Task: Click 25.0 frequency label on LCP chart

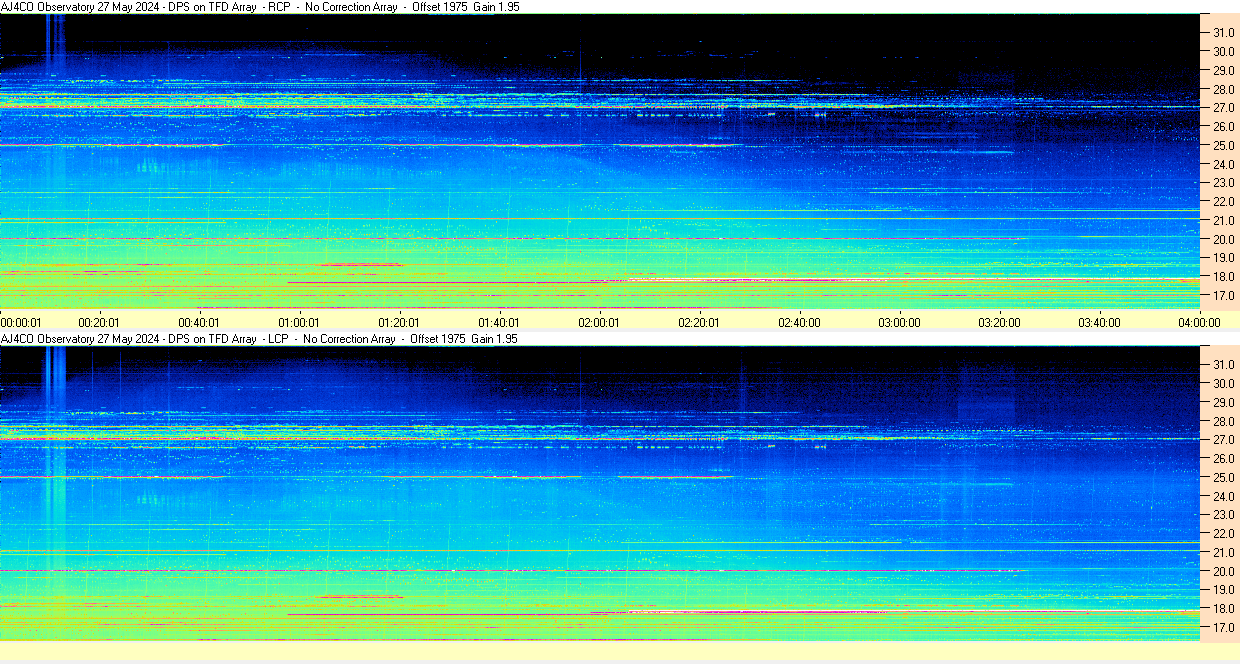Action: (x=1223, y=477)
